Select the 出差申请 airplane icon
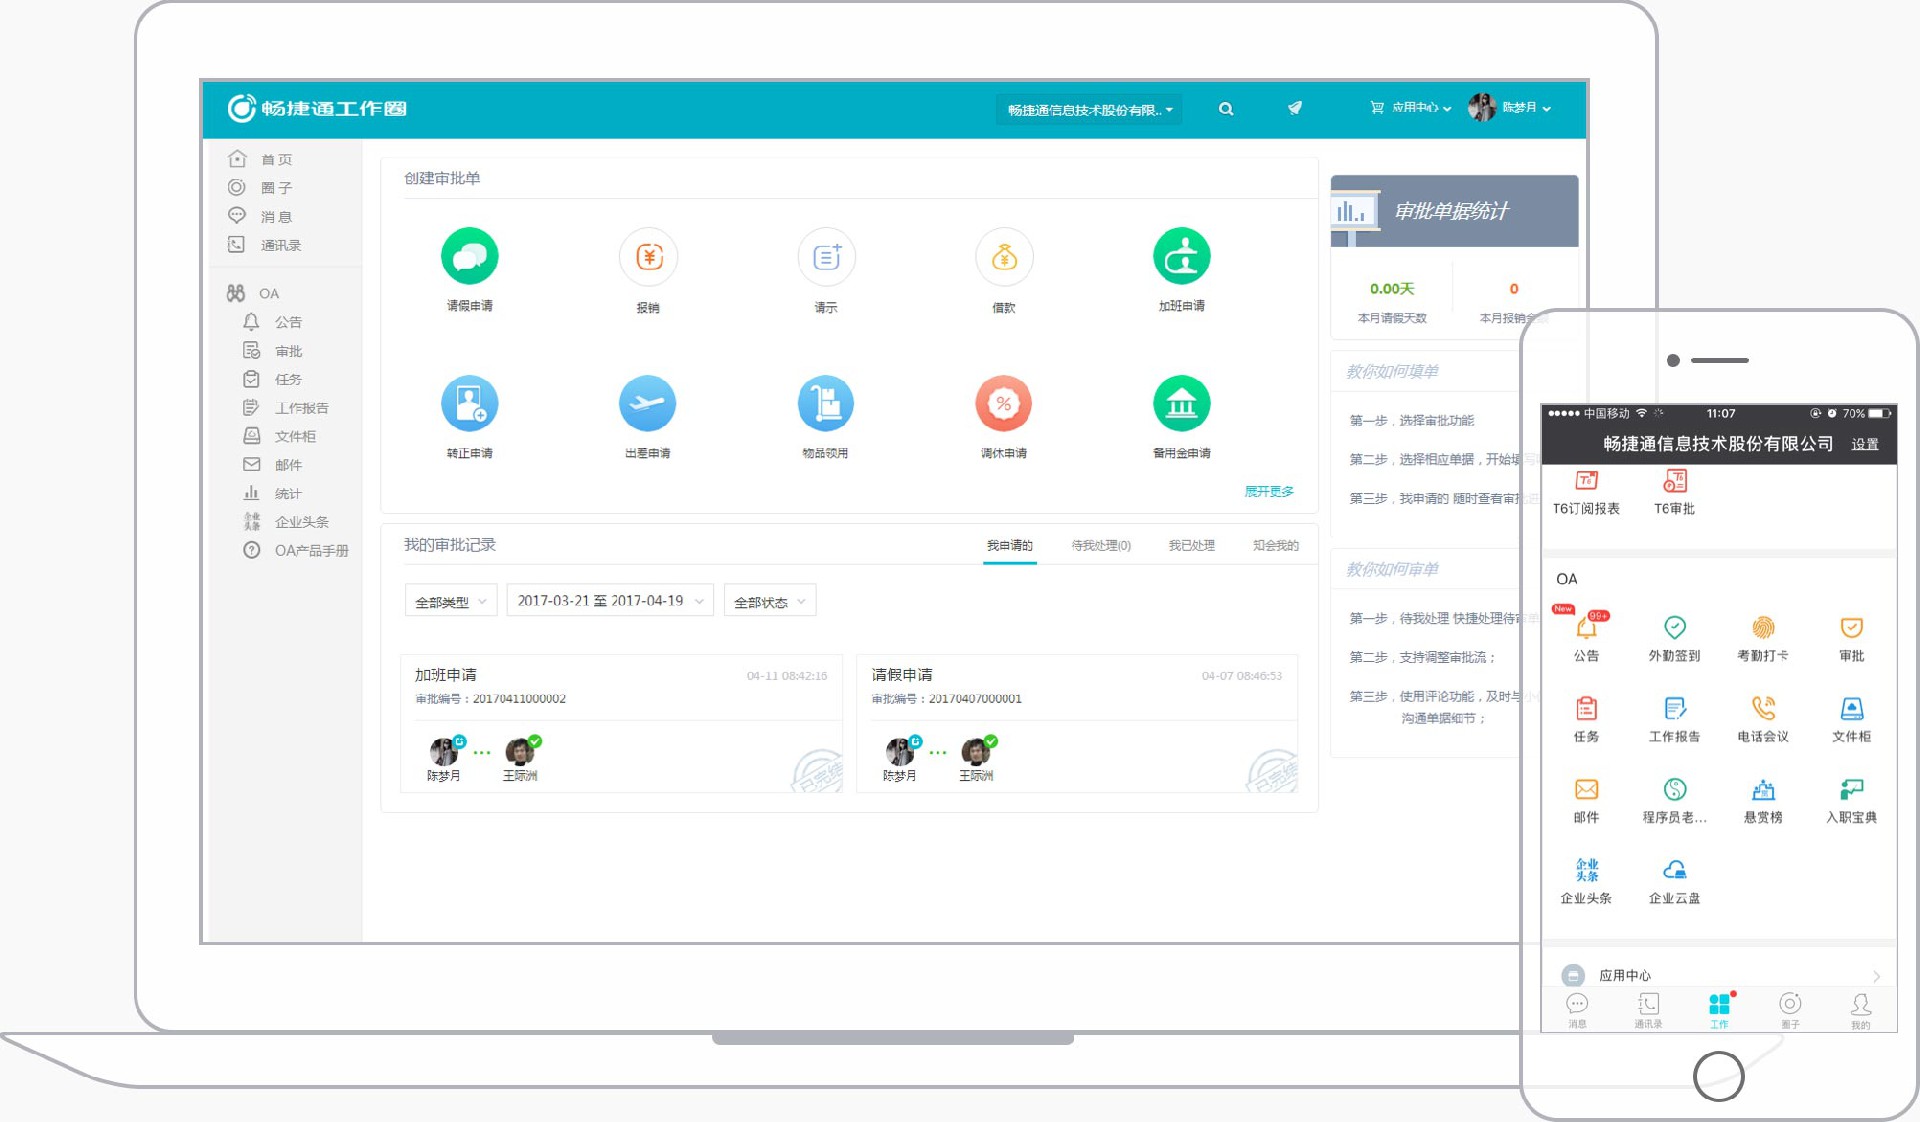Image resolution: width=1920 pixels, height=1122 pixels. (647, 403)
